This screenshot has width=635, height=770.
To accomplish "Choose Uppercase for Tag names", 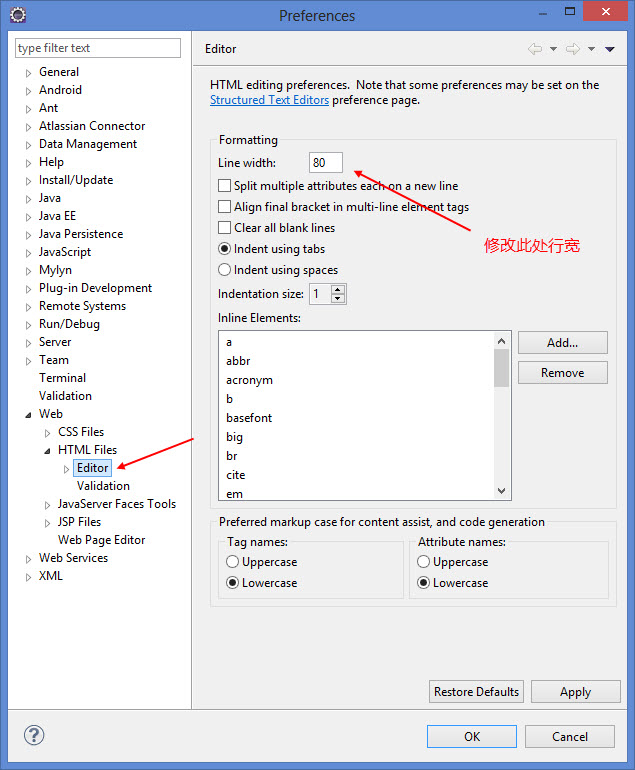I will (233, 562).
